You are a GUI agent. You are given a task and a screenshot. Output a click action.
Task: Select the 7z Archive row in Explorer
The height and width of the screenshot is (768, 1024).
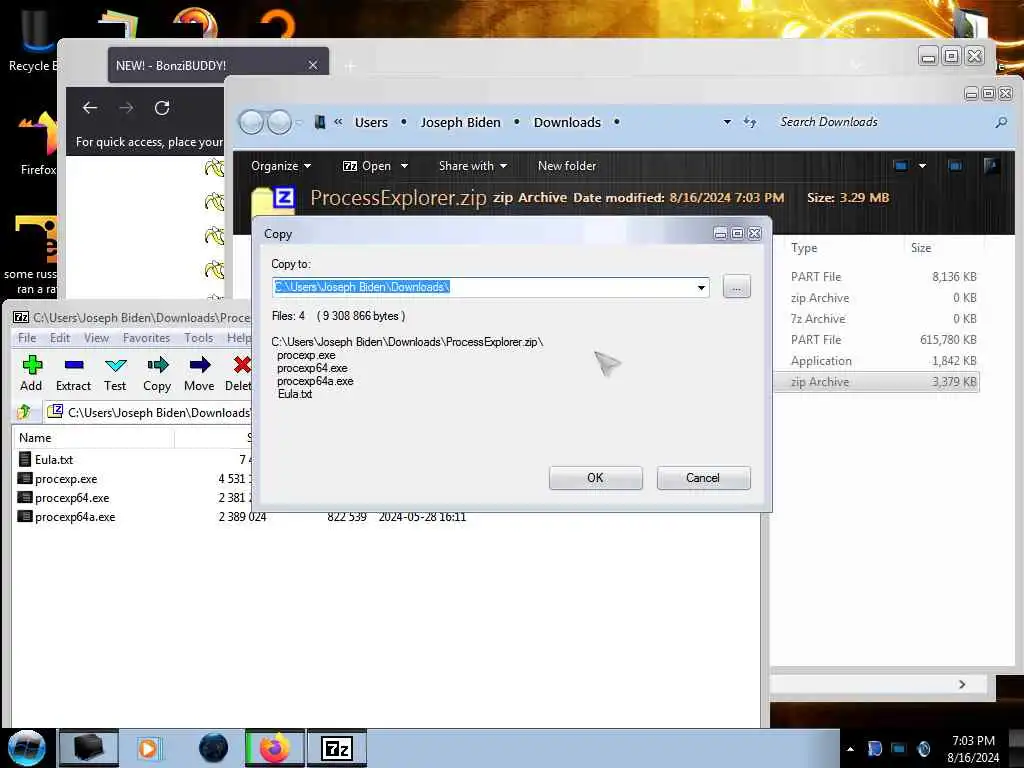876,319
